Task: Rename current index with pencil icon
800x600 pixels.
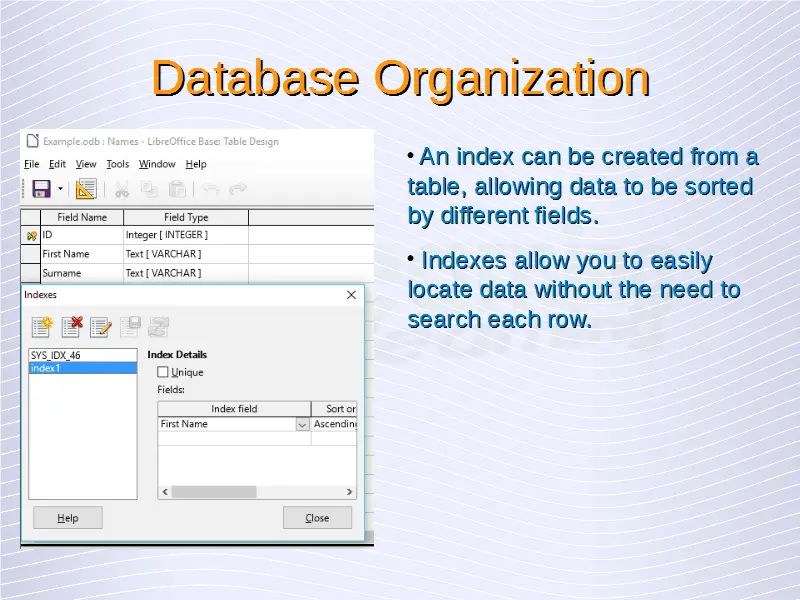Action: pos(101,326)
